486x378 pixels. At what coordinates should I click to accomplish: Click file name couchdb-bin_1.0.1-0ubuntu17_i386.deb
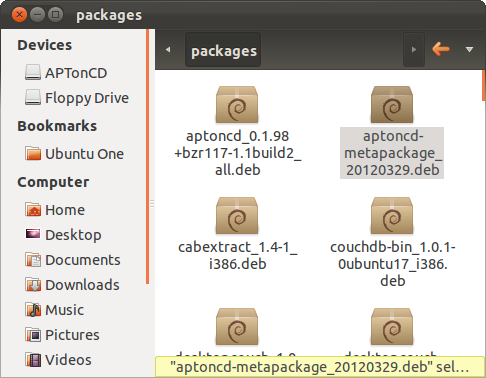(393, 264)
